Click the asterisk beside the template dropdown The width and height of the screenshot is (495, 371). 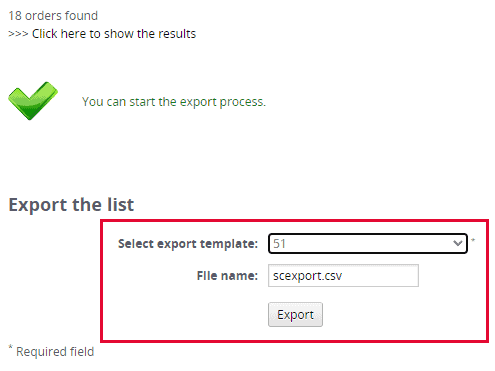473,240
